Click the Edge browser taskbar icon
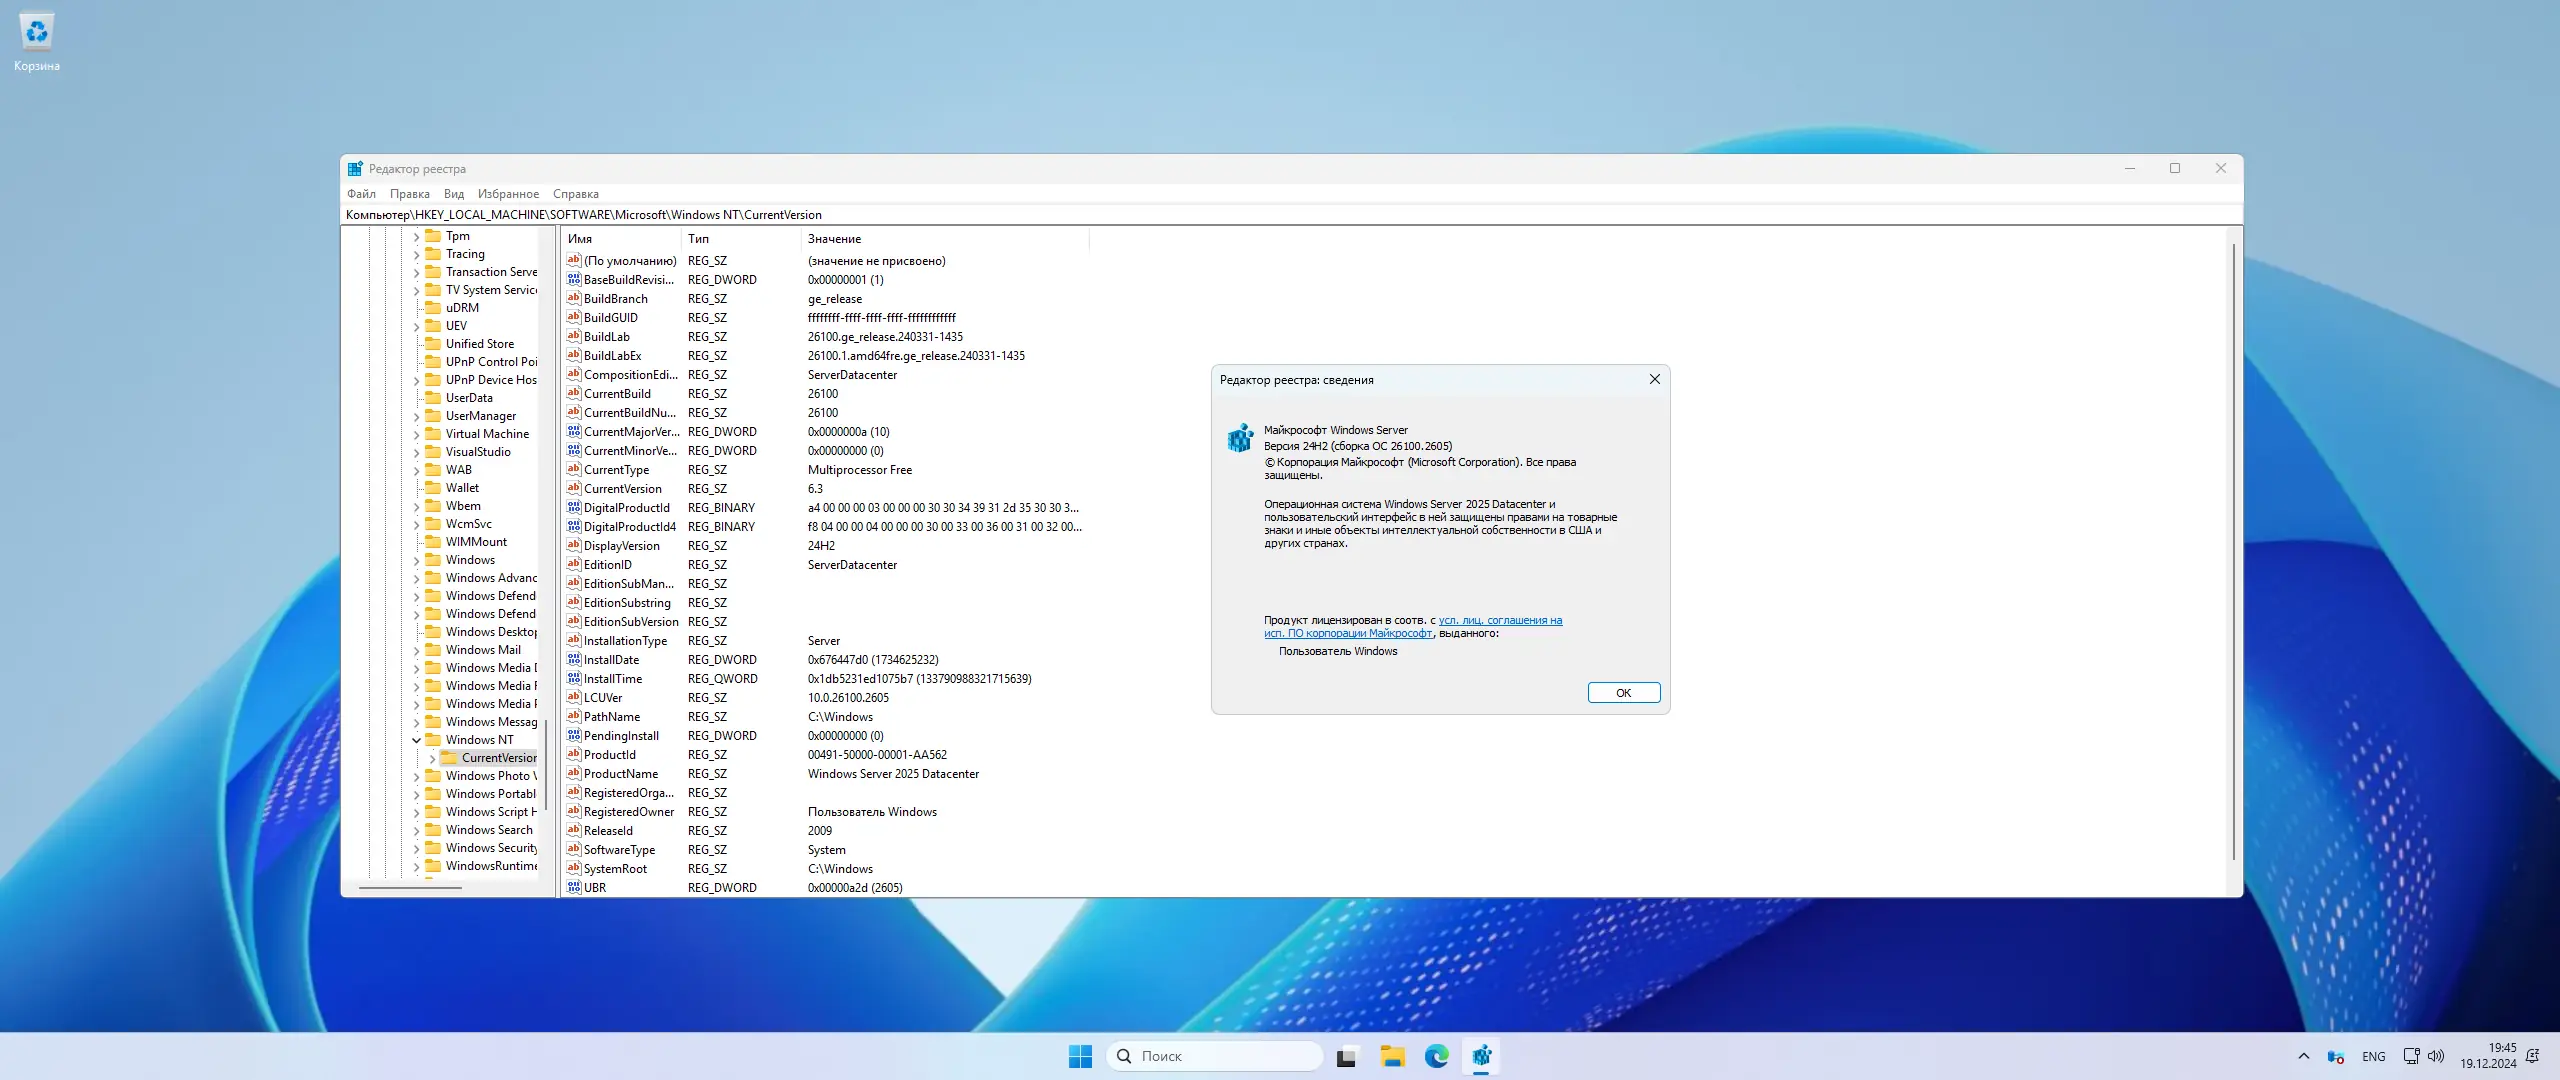Screen dimensions: 2560x1080 pos(1436,1056)
